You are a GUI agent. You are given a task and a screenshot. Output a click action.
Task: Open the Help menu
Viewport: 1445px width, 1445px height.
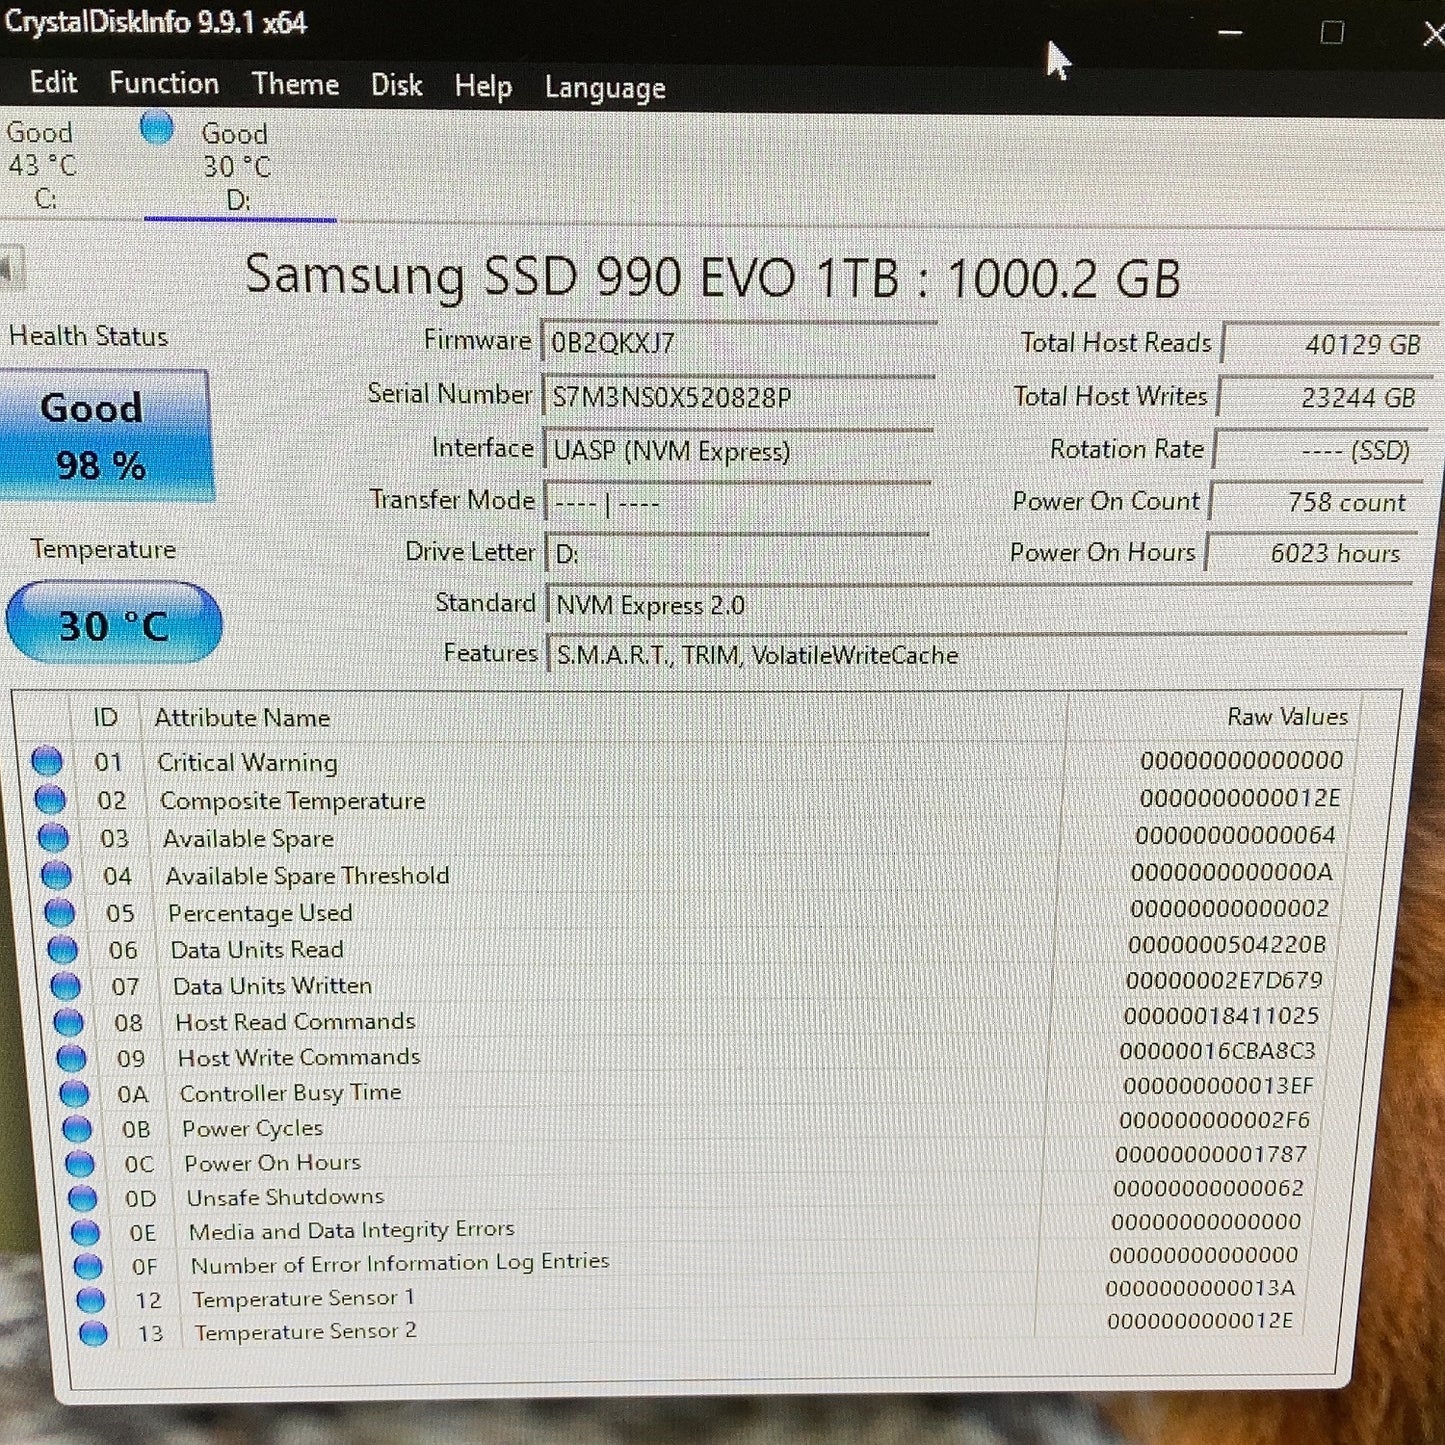(x=483, y=87)
